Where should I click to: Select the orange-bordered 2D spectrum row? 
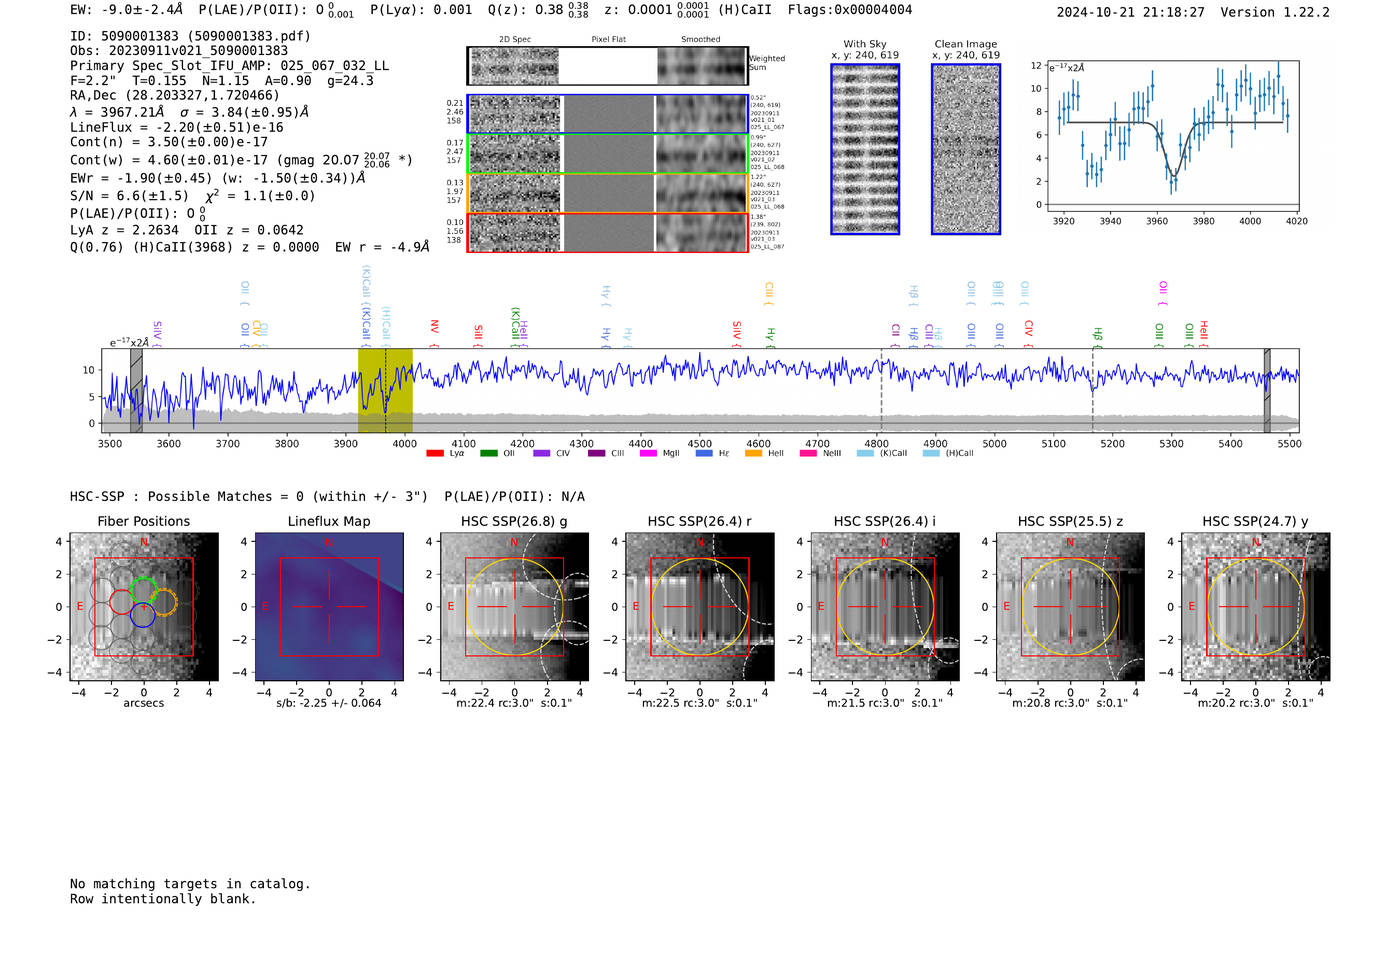point(608,193)
